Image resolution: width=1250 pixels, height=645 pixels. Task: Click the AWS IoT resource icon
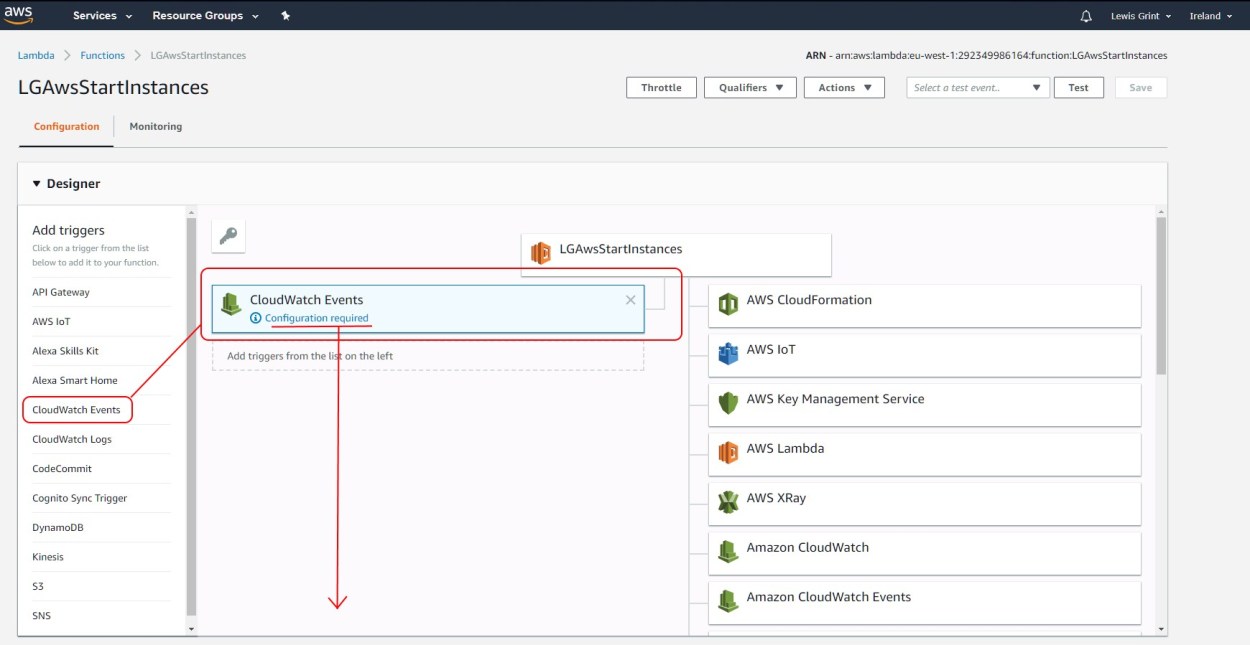pyautogui.click(x=728, y=353)
